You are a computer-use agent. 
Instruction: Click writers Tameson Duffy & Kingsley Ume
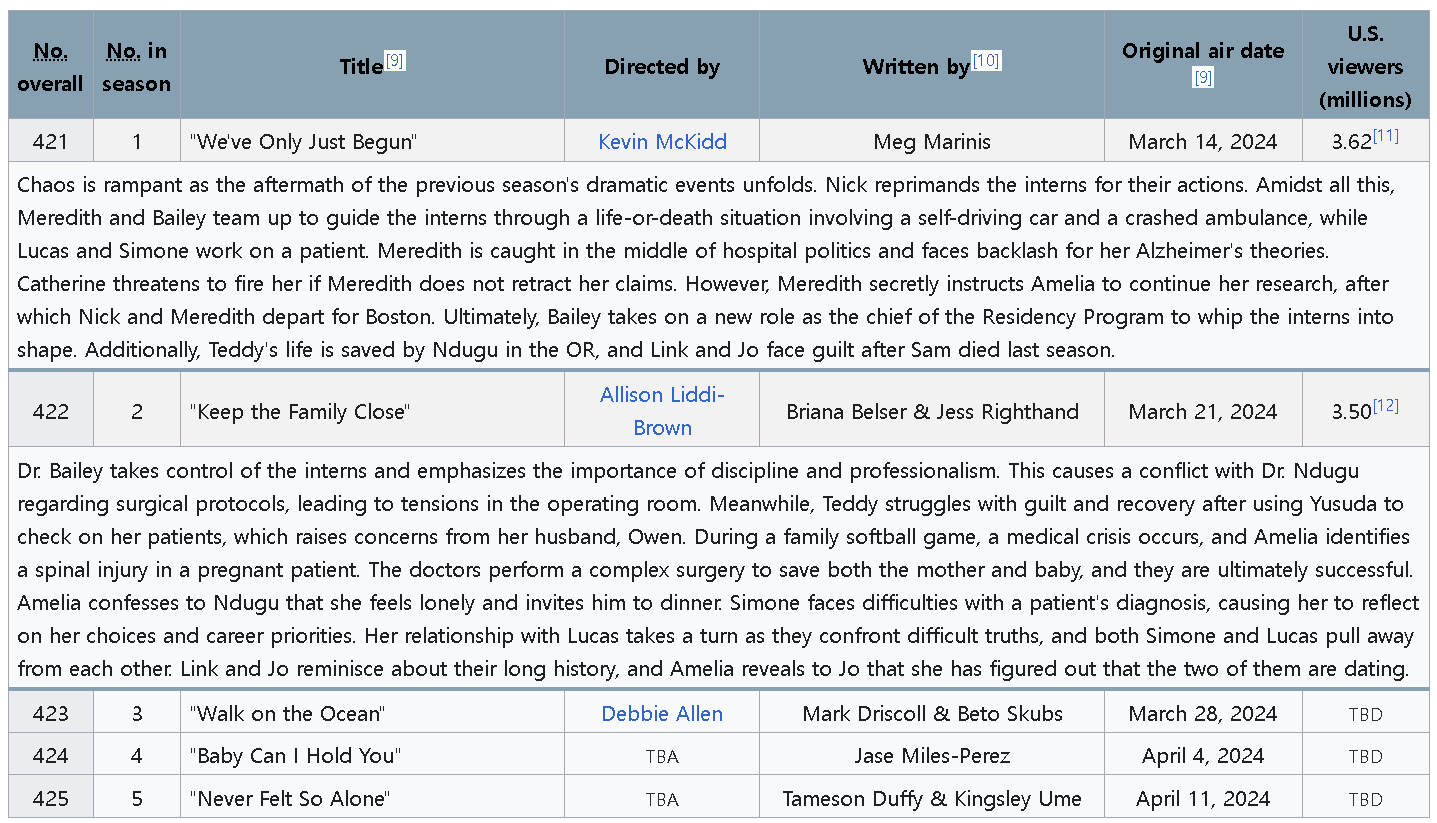point(932,798)
